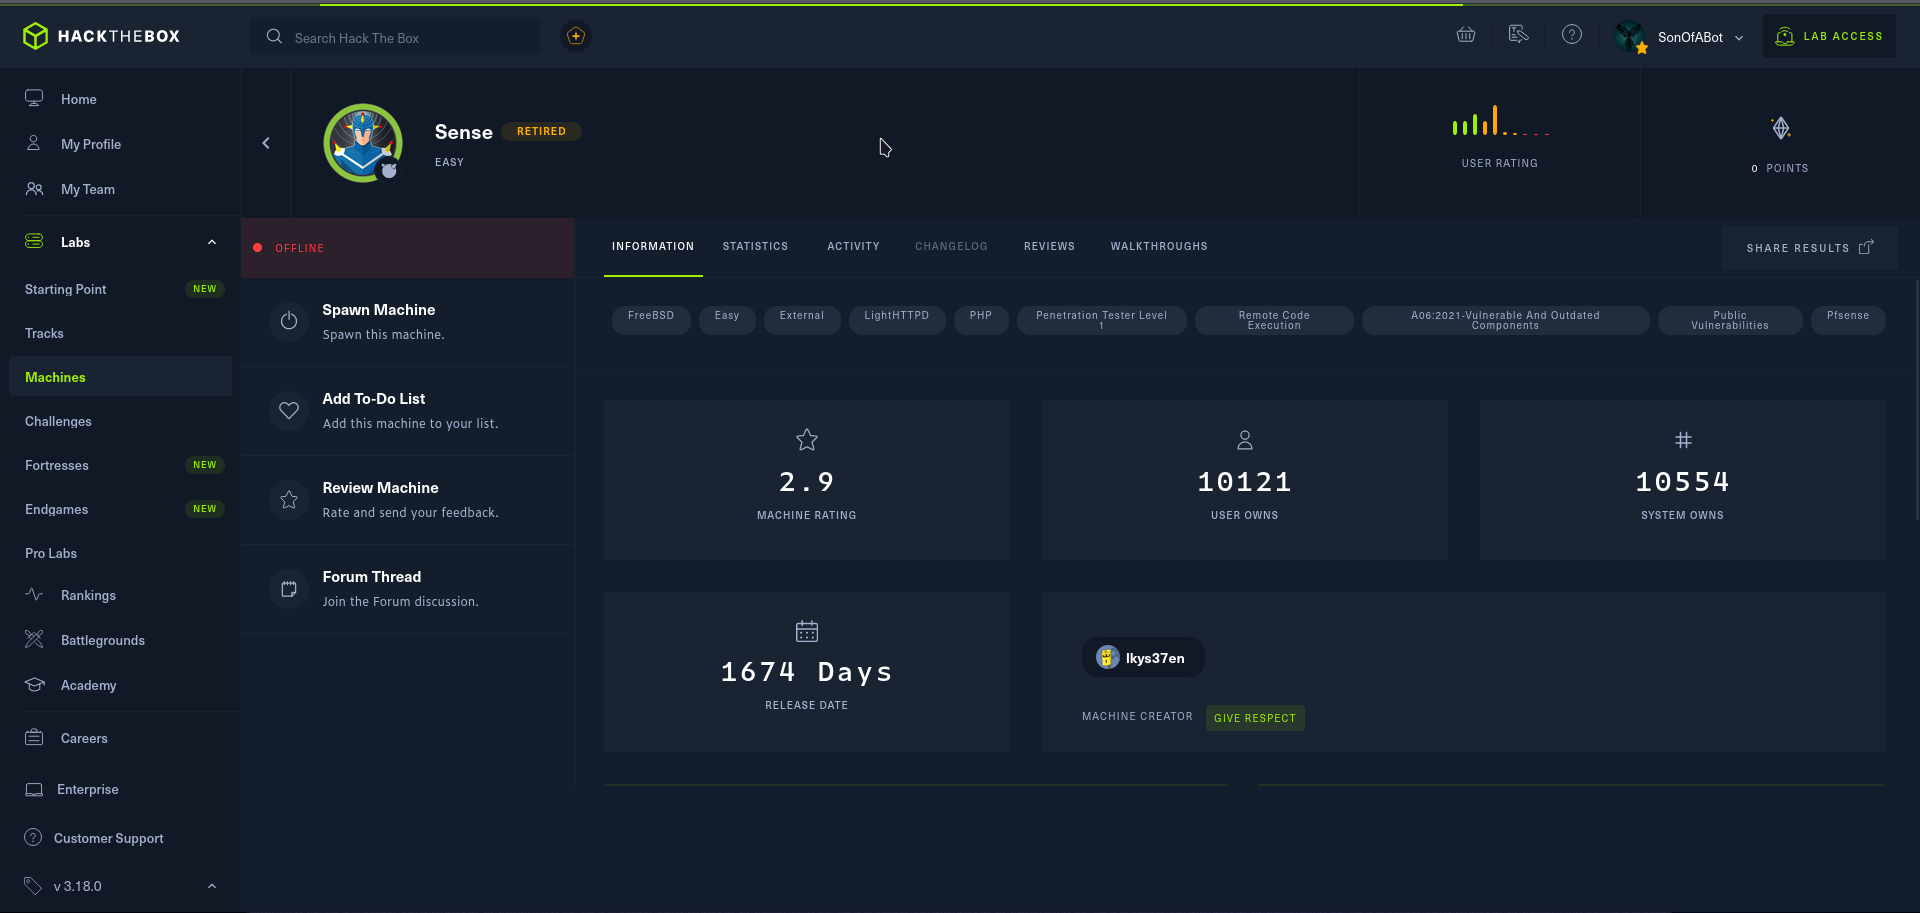Open the certificates icon in top bar

1519,35
